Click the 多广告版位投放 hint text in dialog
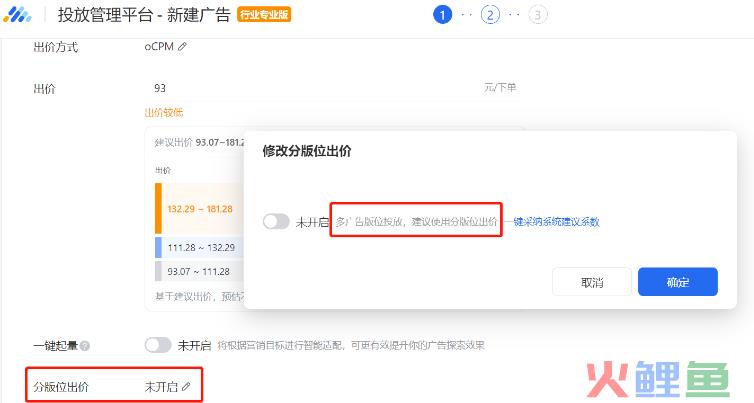This screenshot has width=754, height=403. pyautogui.click(x=416, y=222)
